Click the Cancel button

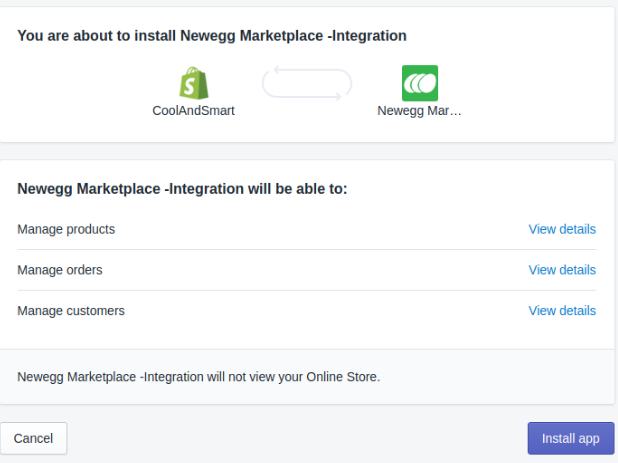coord(34,438)
